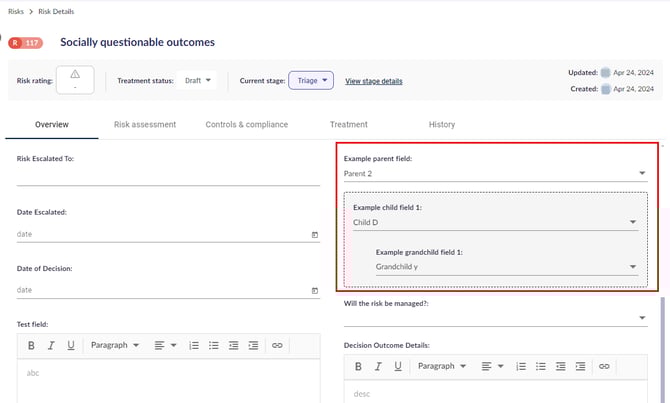Click italic icon in Test field toolbar
Screen dimensions: 670x403
pos(51,345)
